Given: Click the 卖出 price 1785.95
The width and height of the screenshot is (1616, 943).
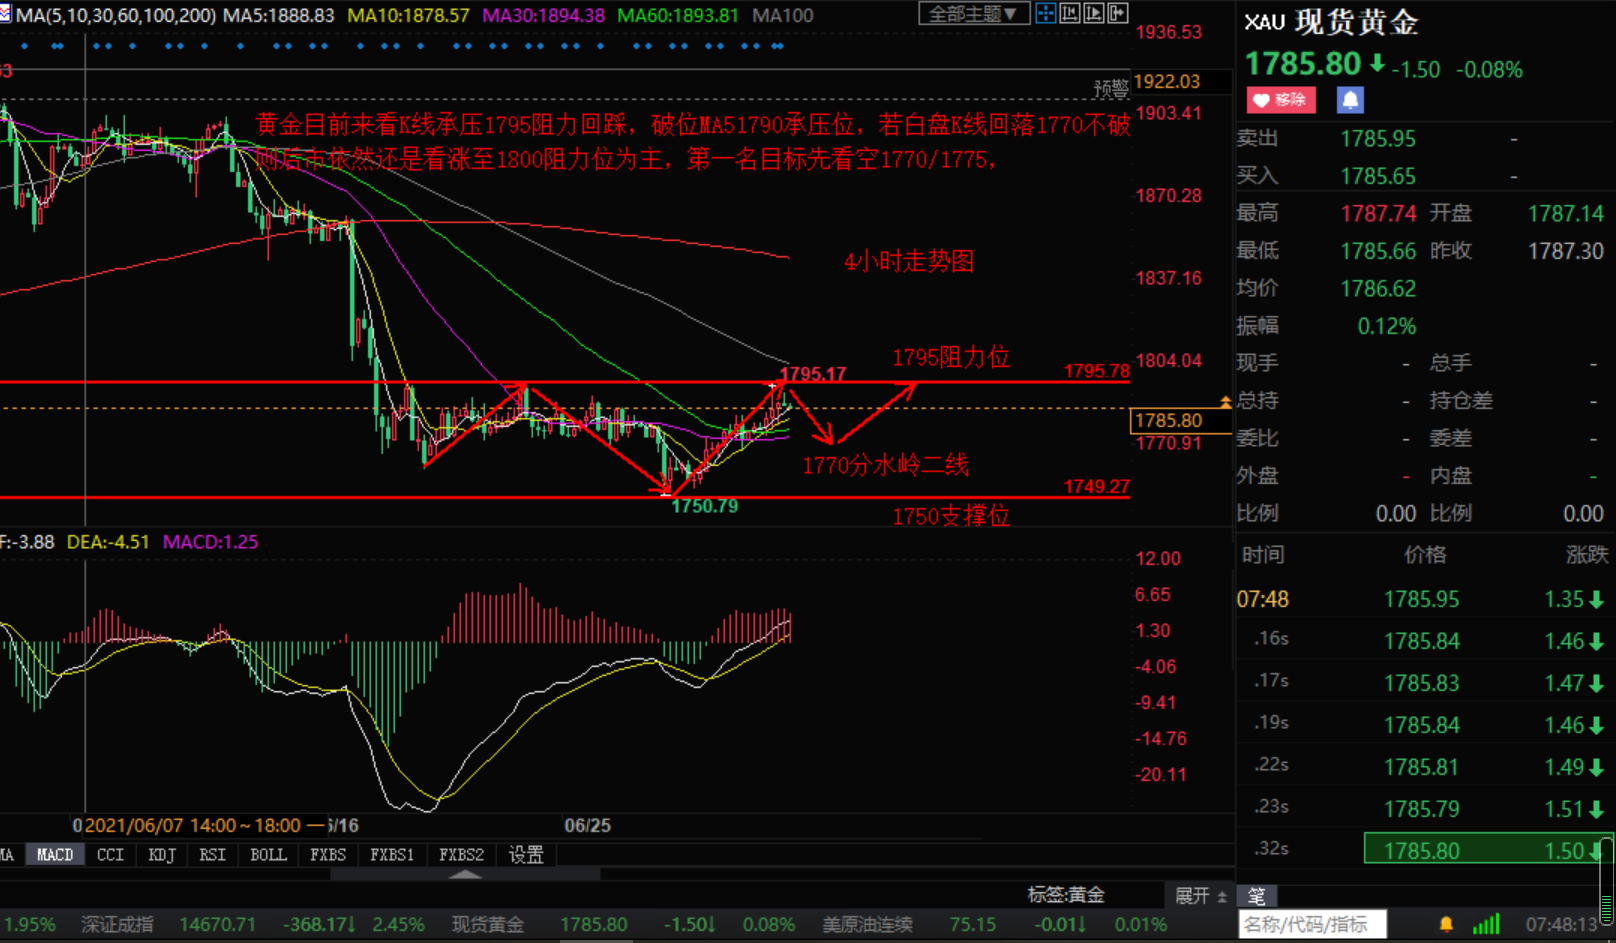Looking at the screenshot, I should (1378, 139).
